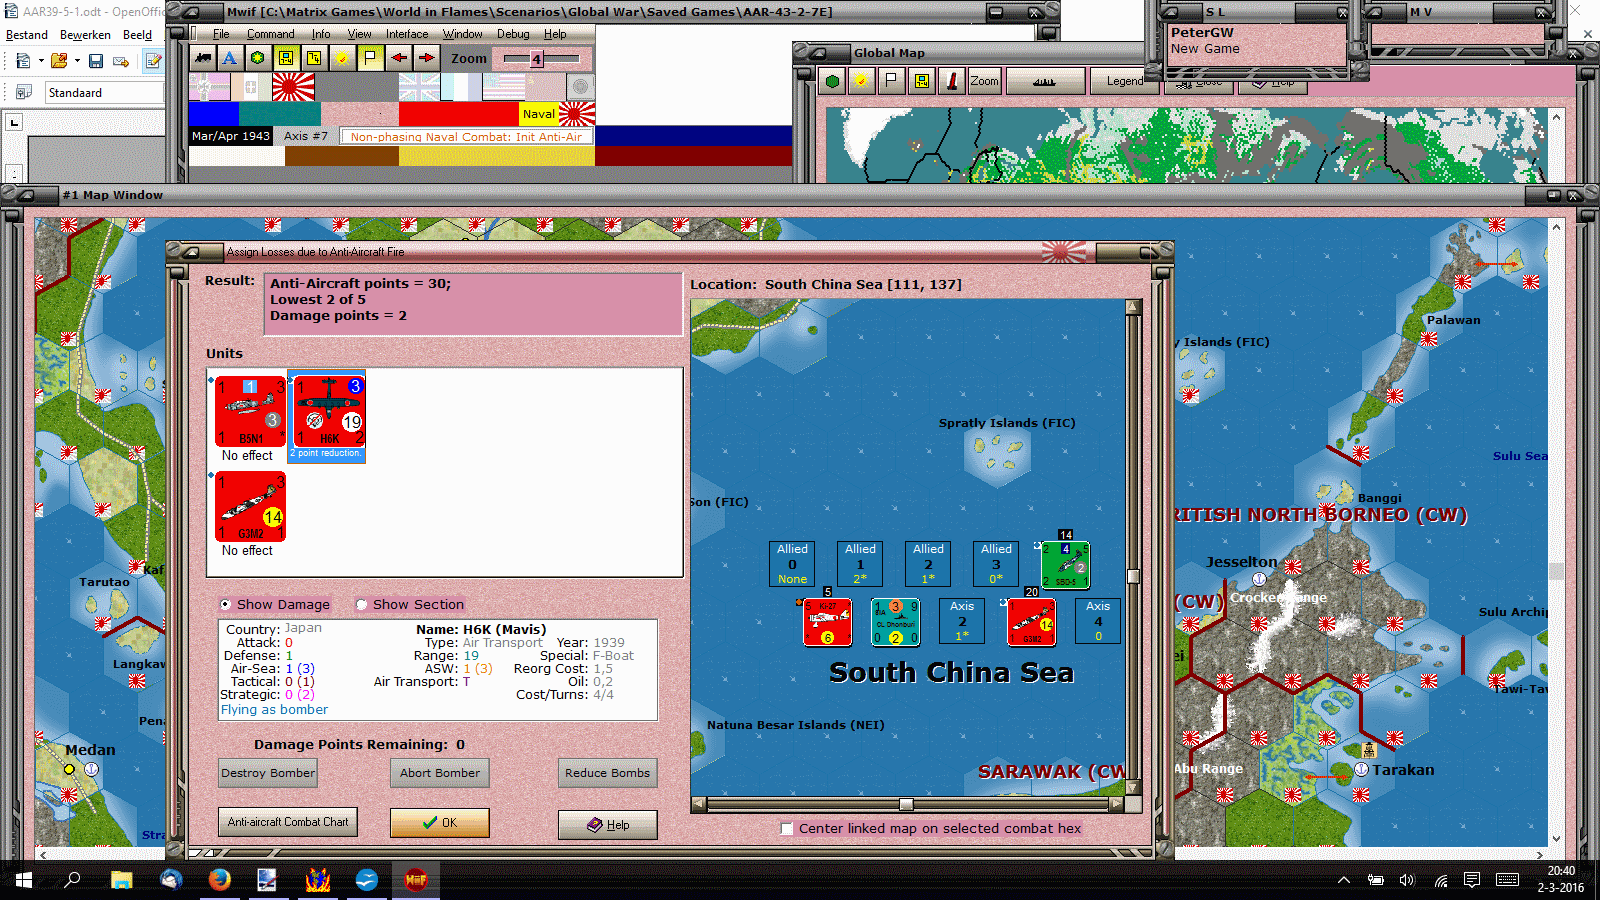1600x900 pixels.
Task: Show hidden tray icons chevron
Action: pos(1344,880)
